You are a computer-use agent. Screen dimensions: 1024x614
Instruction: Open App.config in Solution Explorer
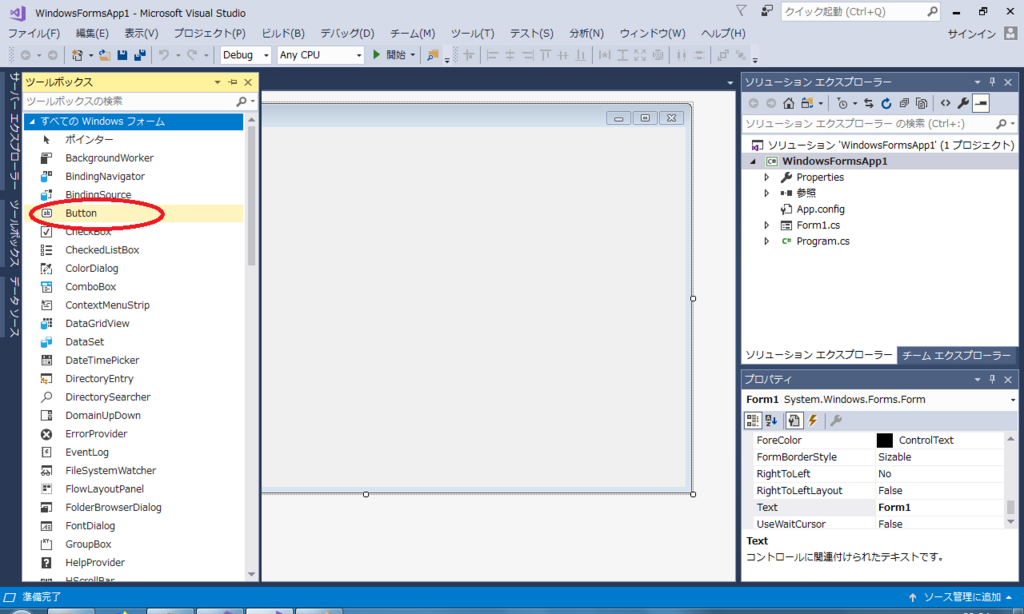coord(820,209)
